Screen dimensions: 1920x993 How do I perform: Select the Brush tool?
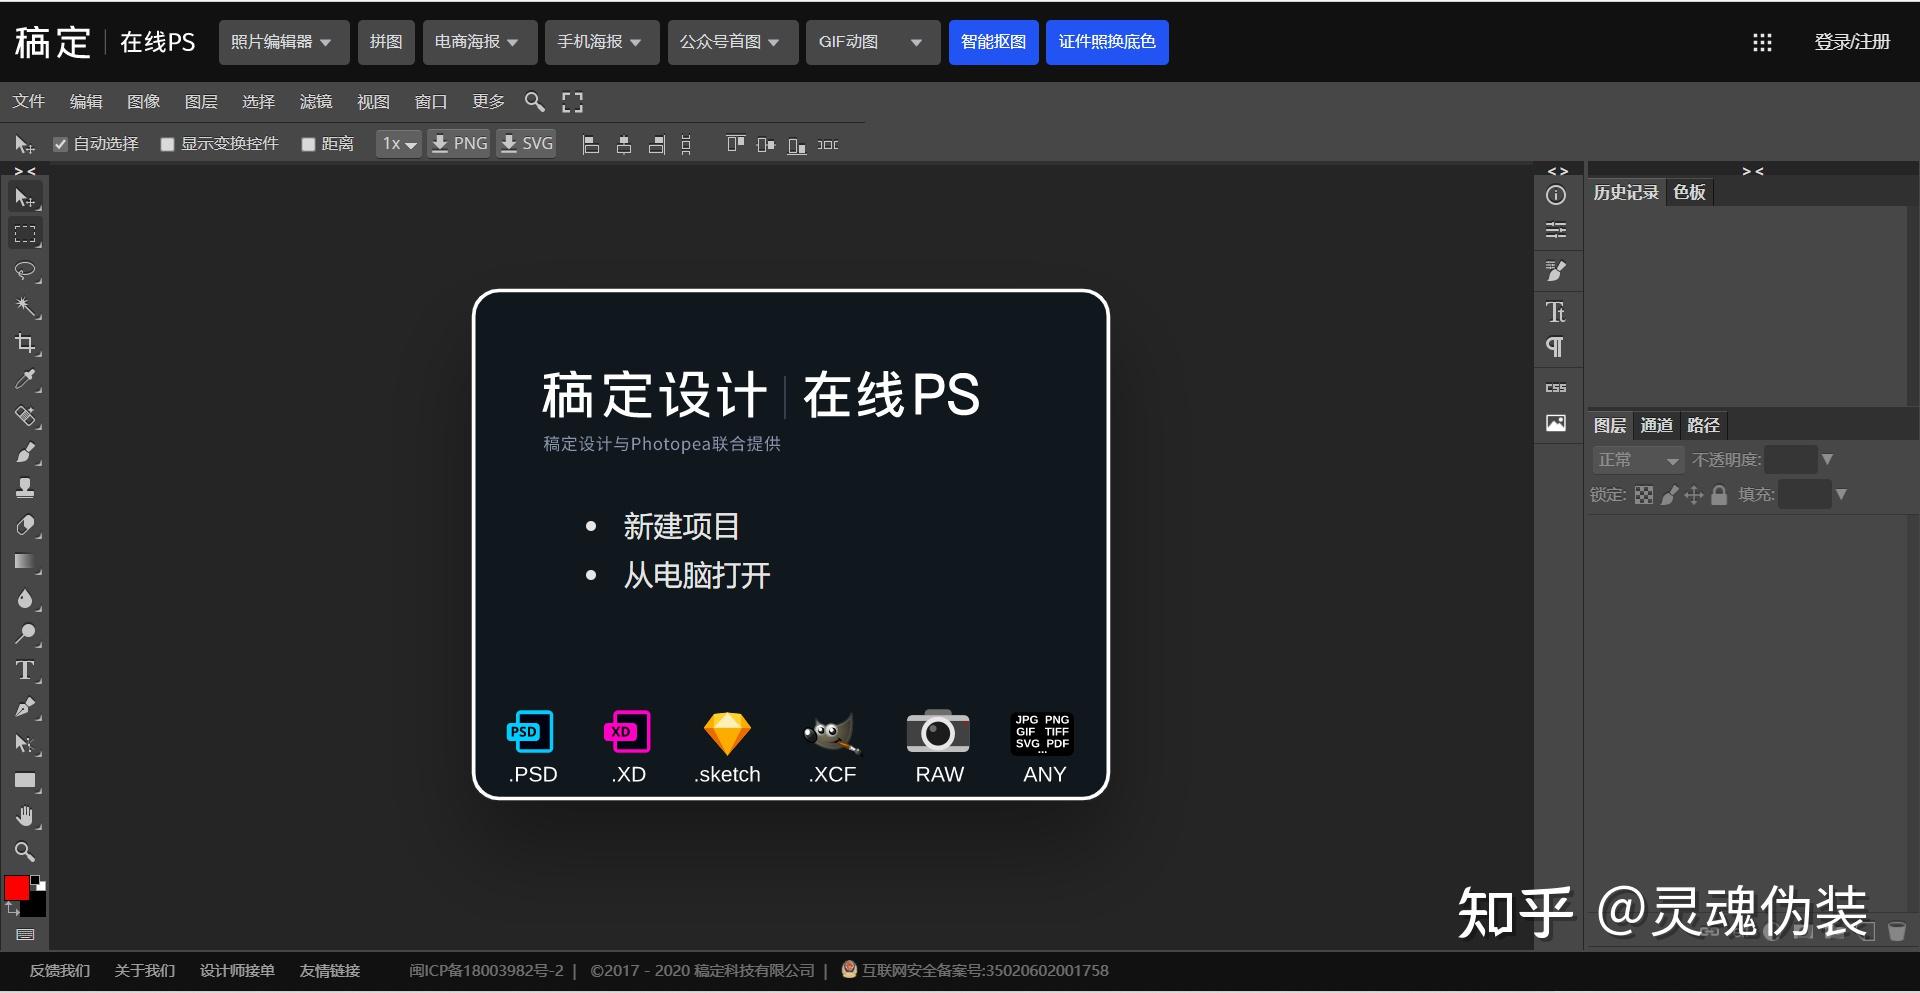(25, 453)
